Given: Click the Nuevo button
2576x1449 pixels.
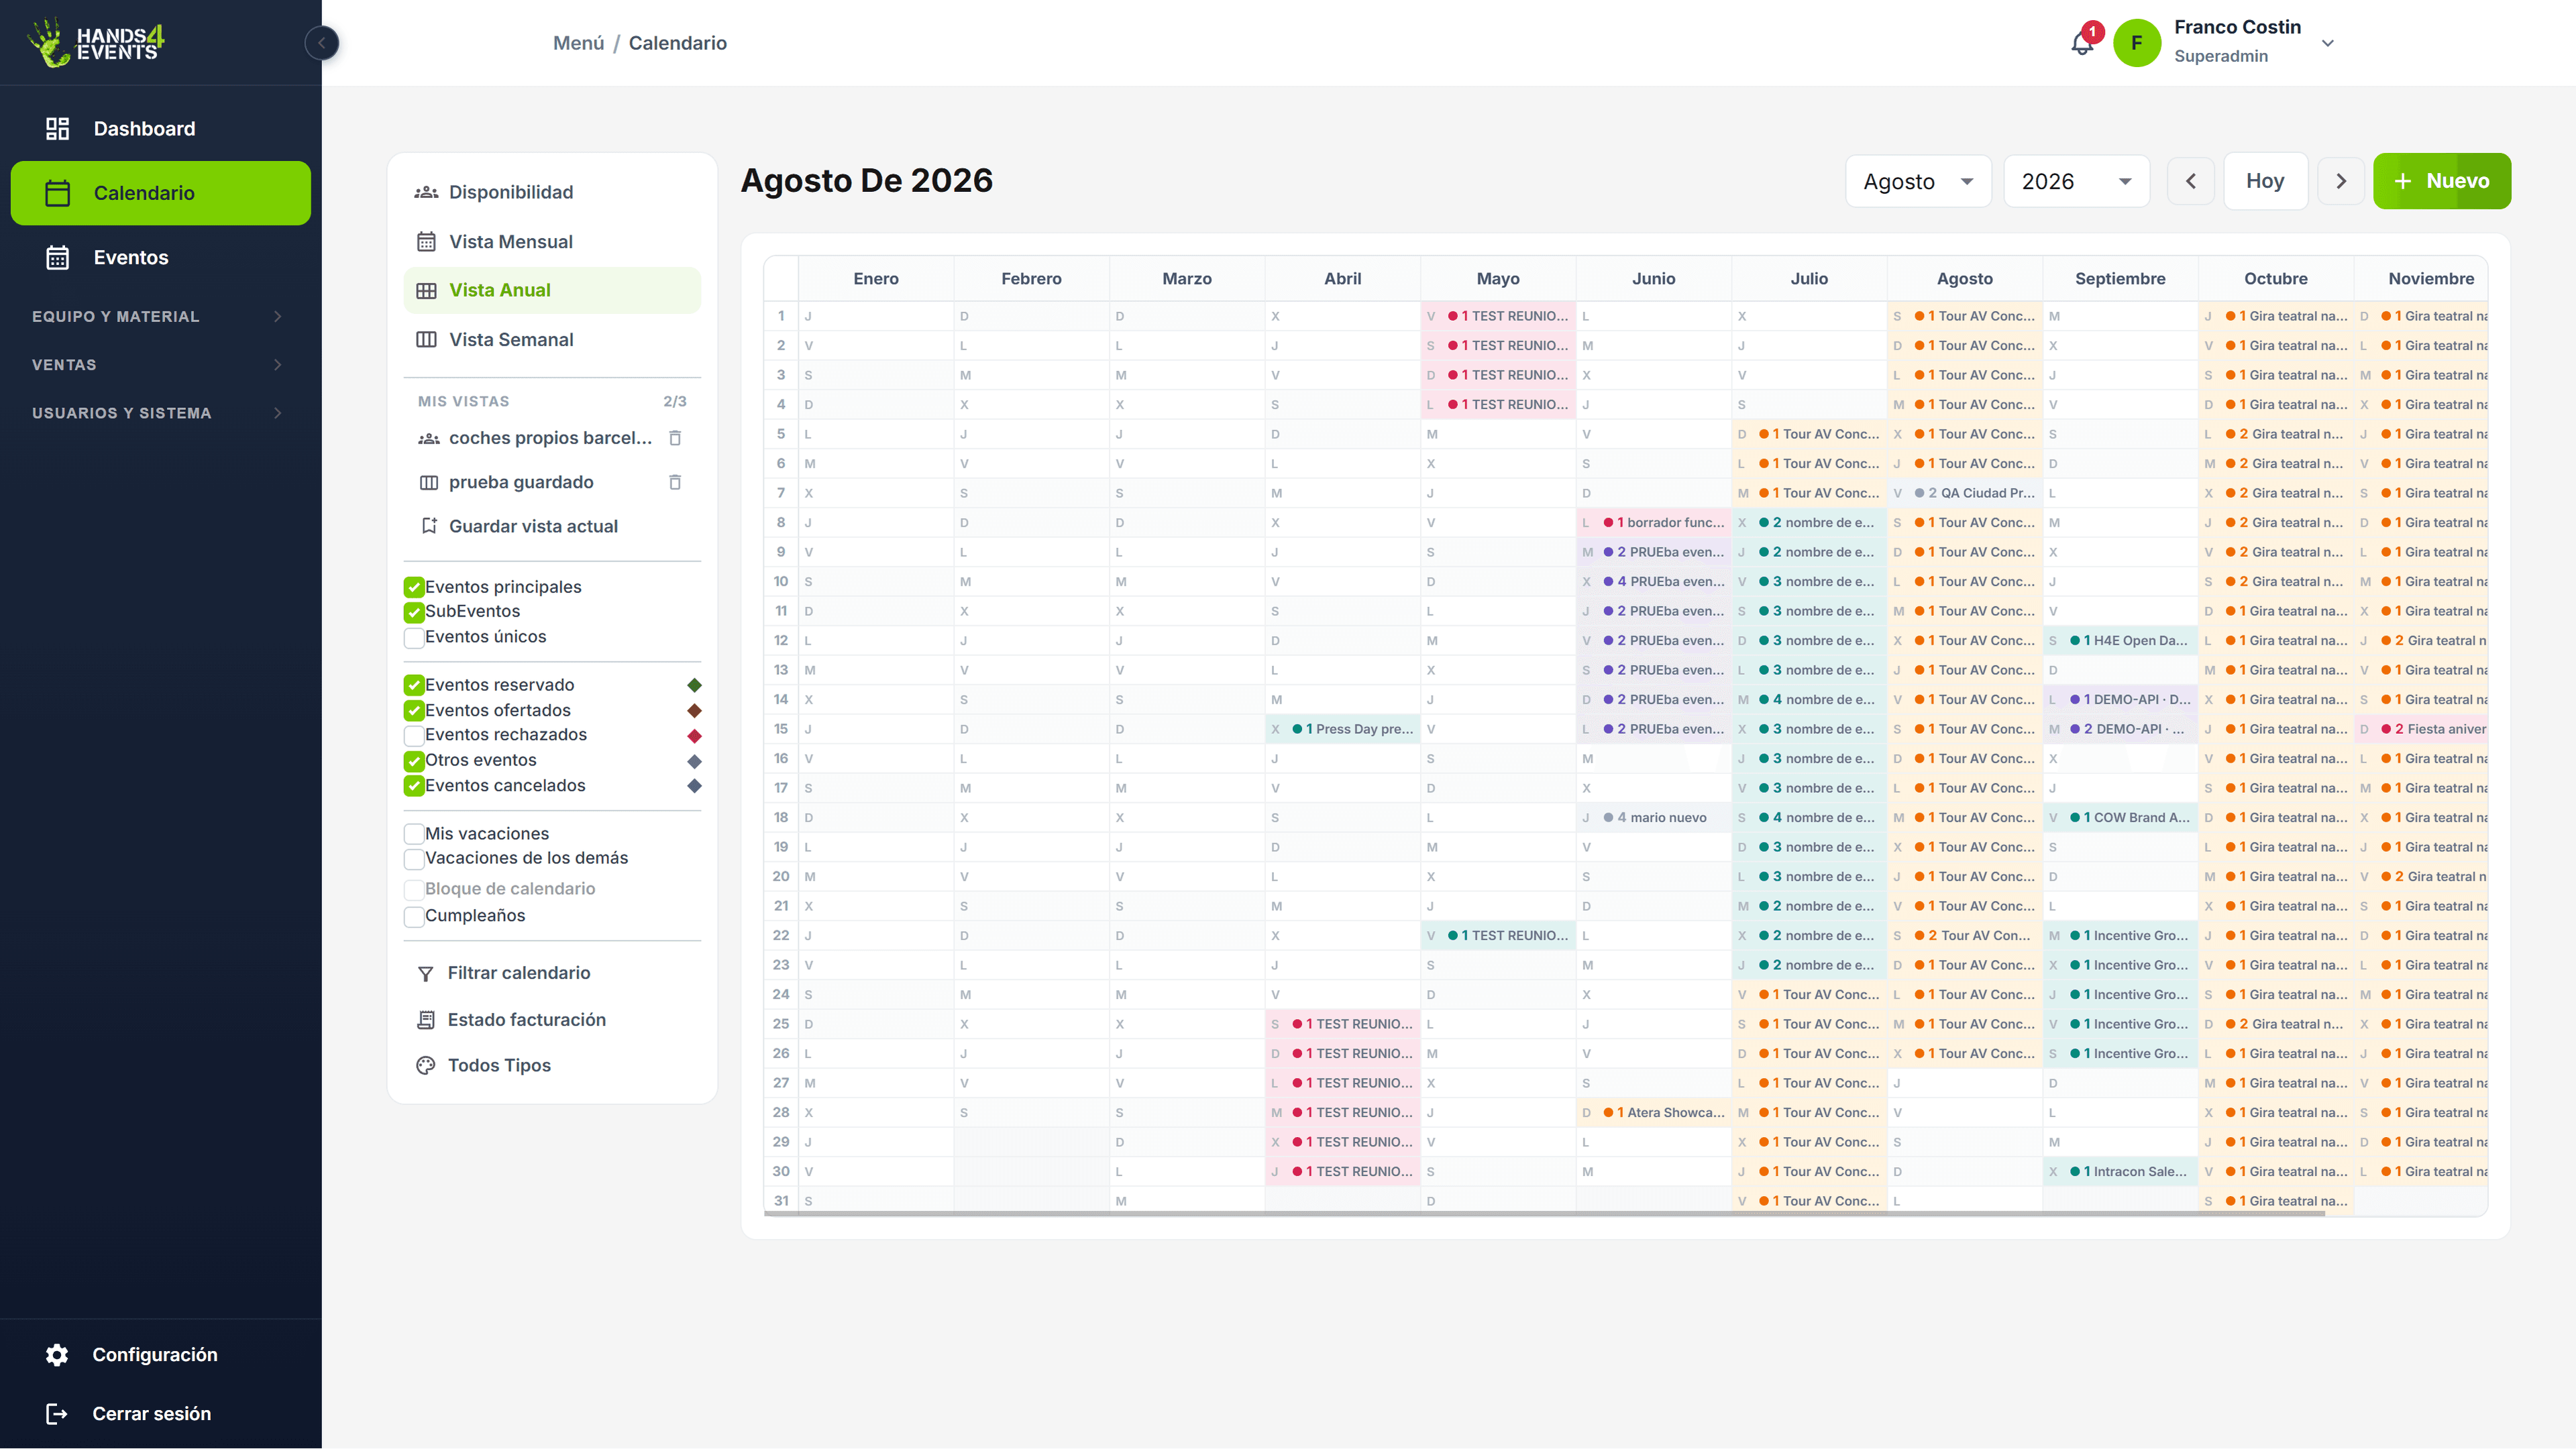Looking at the screenshot, I should point(2442,181).
